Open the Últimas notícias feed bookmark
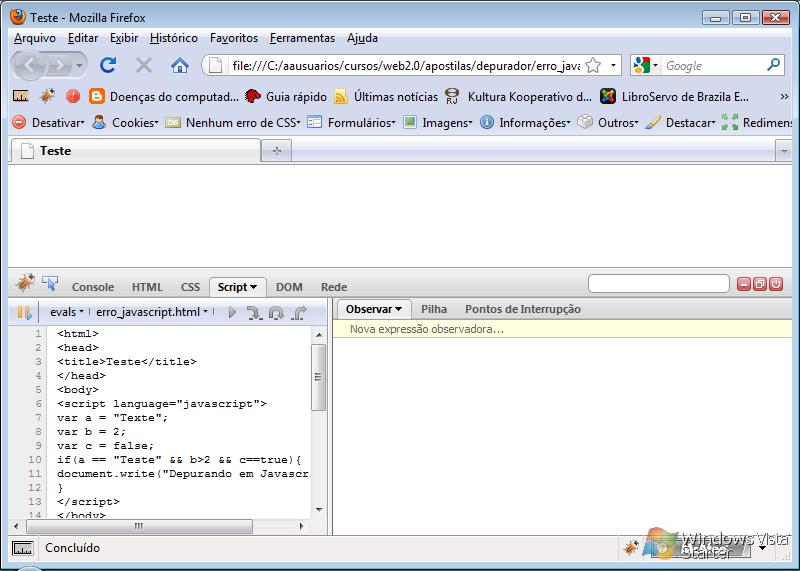800x571 pixels. click(x=386, y=96)
